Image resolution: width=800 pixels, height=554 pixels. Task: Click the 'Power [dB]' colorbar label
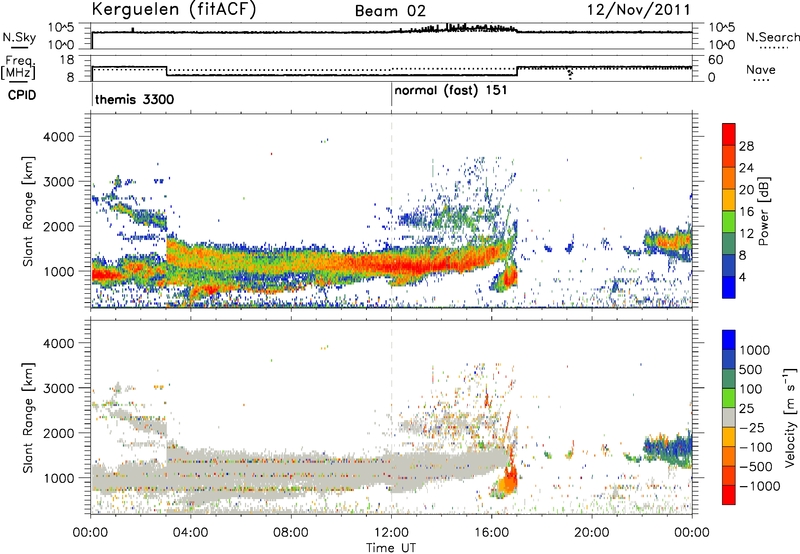(x=763, y=211)
